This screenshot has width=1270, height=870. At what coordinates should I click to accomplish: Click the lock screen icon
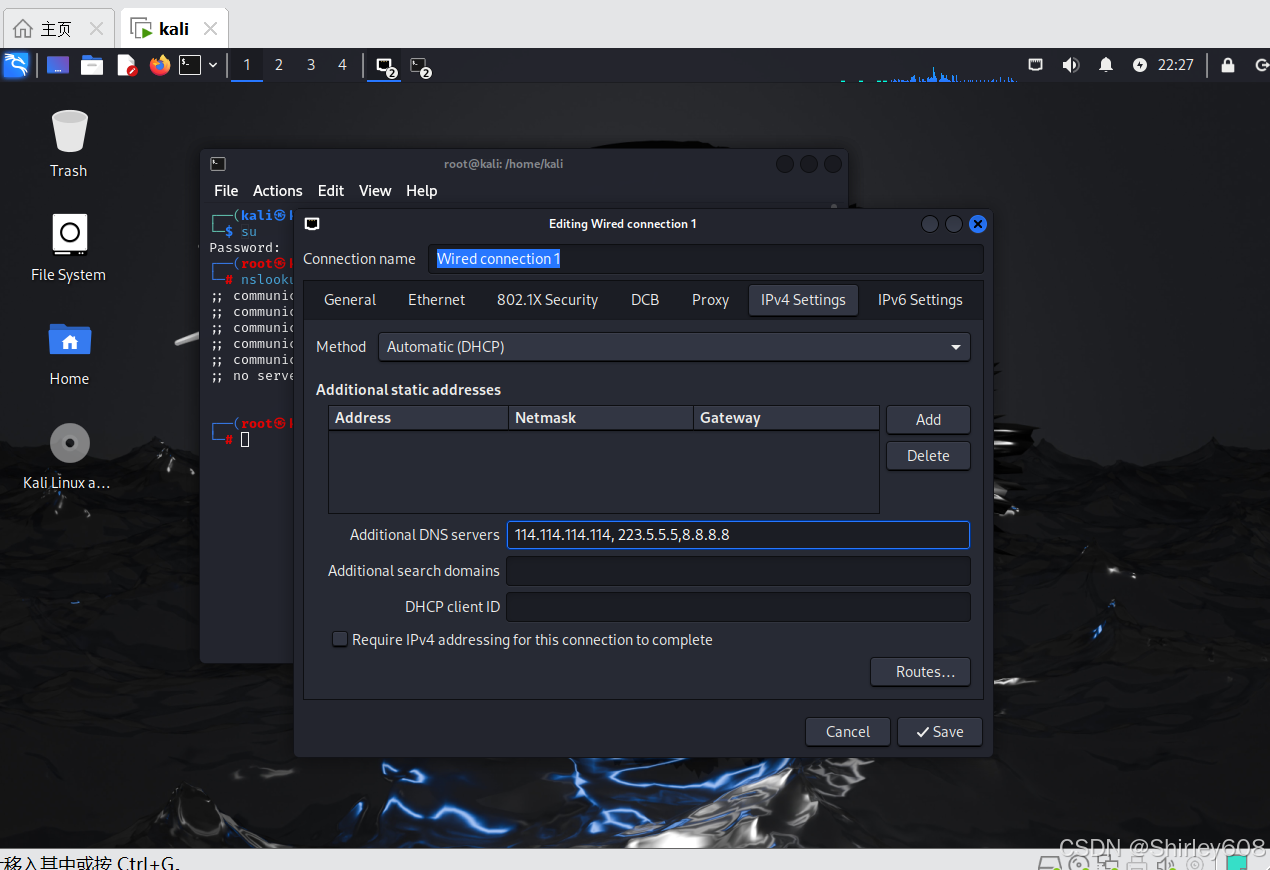tap(1227, 65)
